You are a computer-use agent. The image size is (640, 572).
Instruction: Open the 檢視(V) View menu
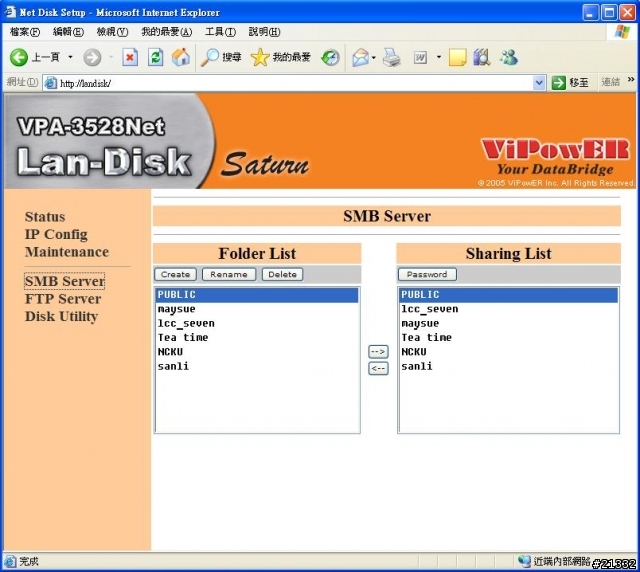(x=112, y=32)
